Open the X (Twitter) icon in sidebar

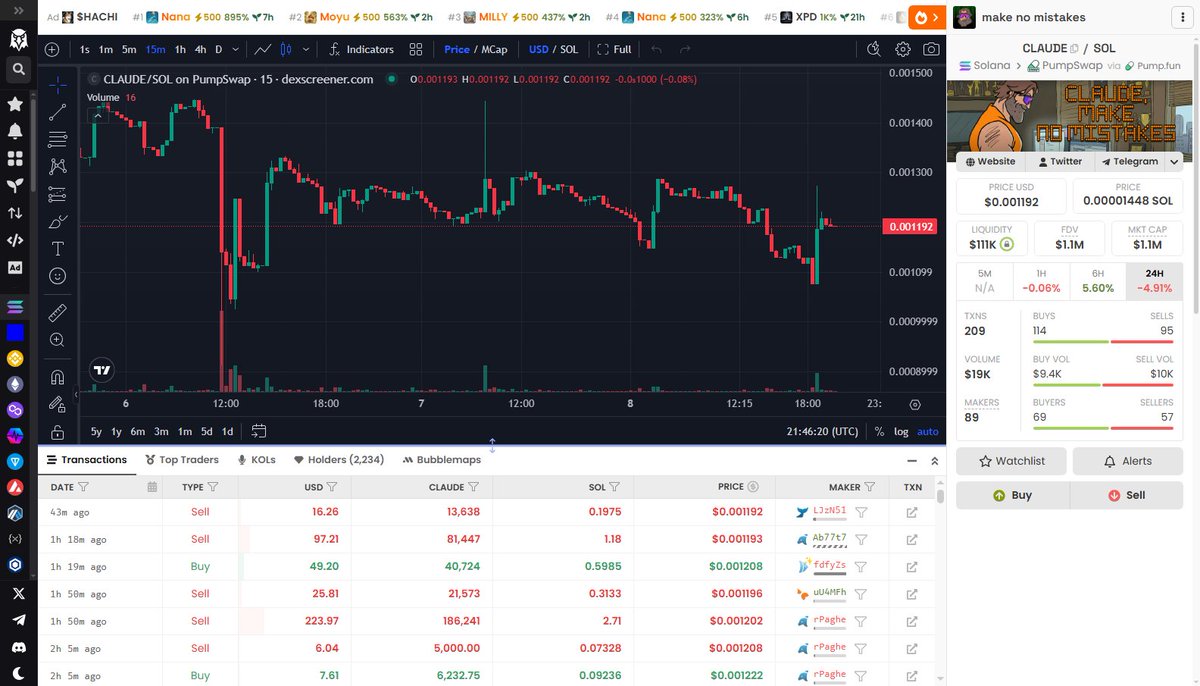tap(16, 593)
